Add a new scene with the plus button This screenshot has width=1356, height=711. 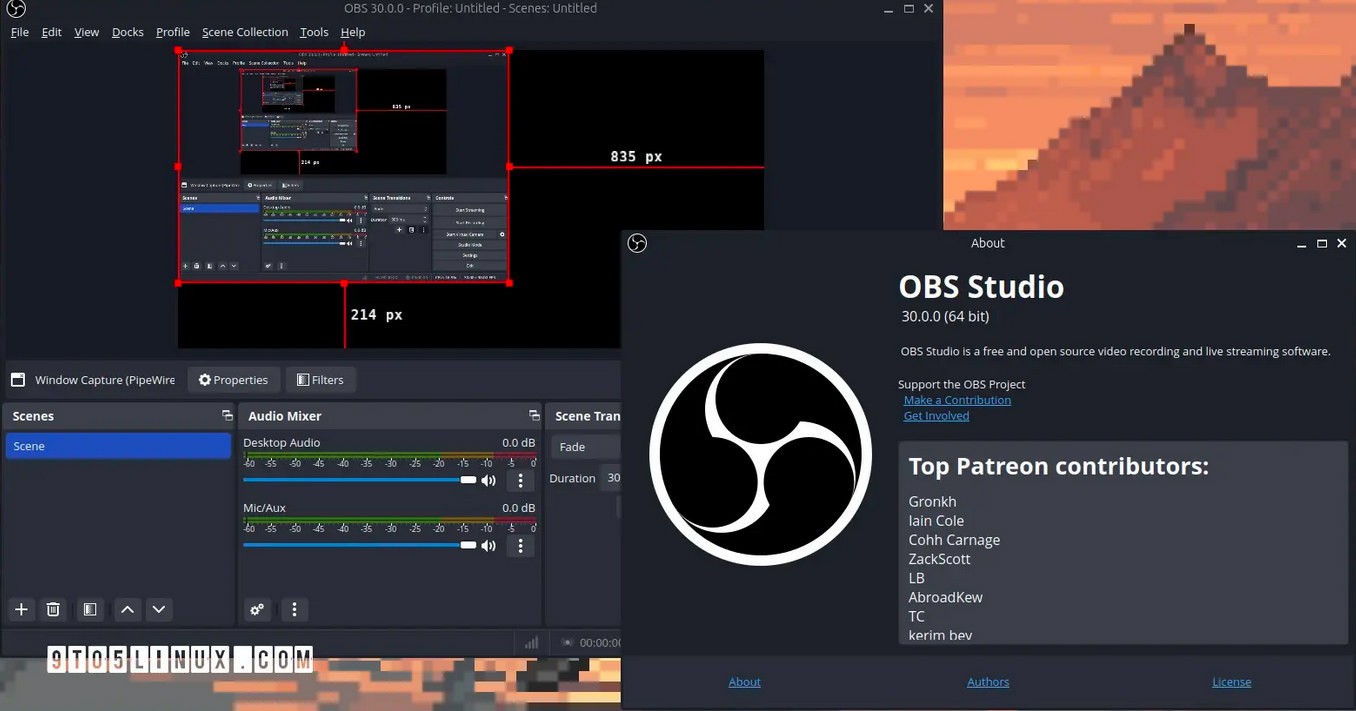click(x=21, y=609)
